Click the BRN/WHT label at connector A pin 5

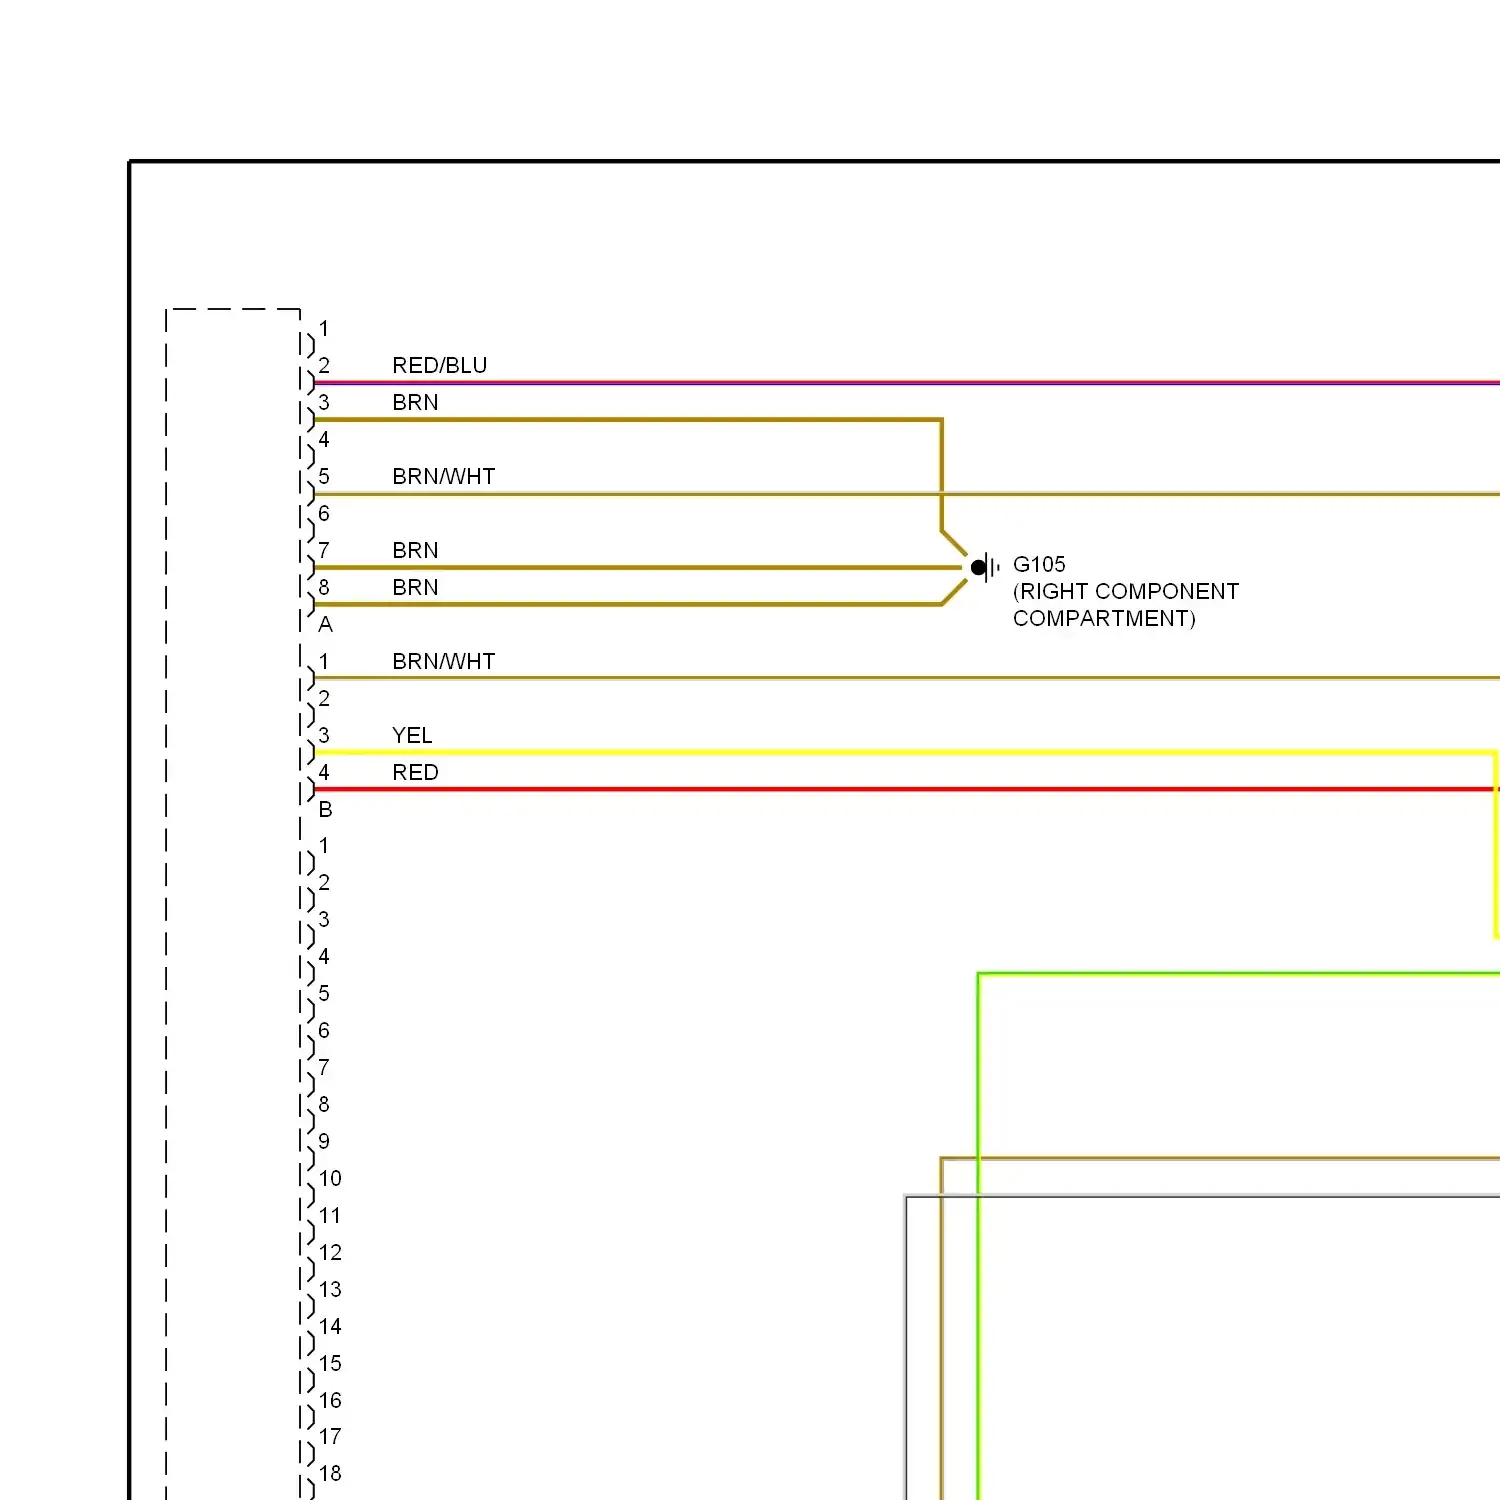click(443, 477)
